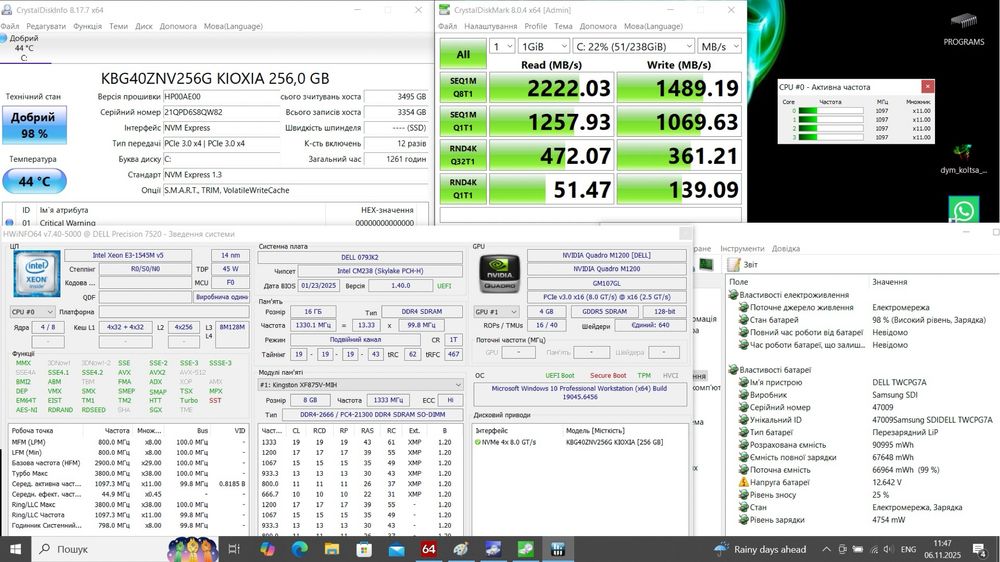The image size is (1000, 562).
Task: Click the CrystalDiskMark title bar icon
Action: pos(444,10)
